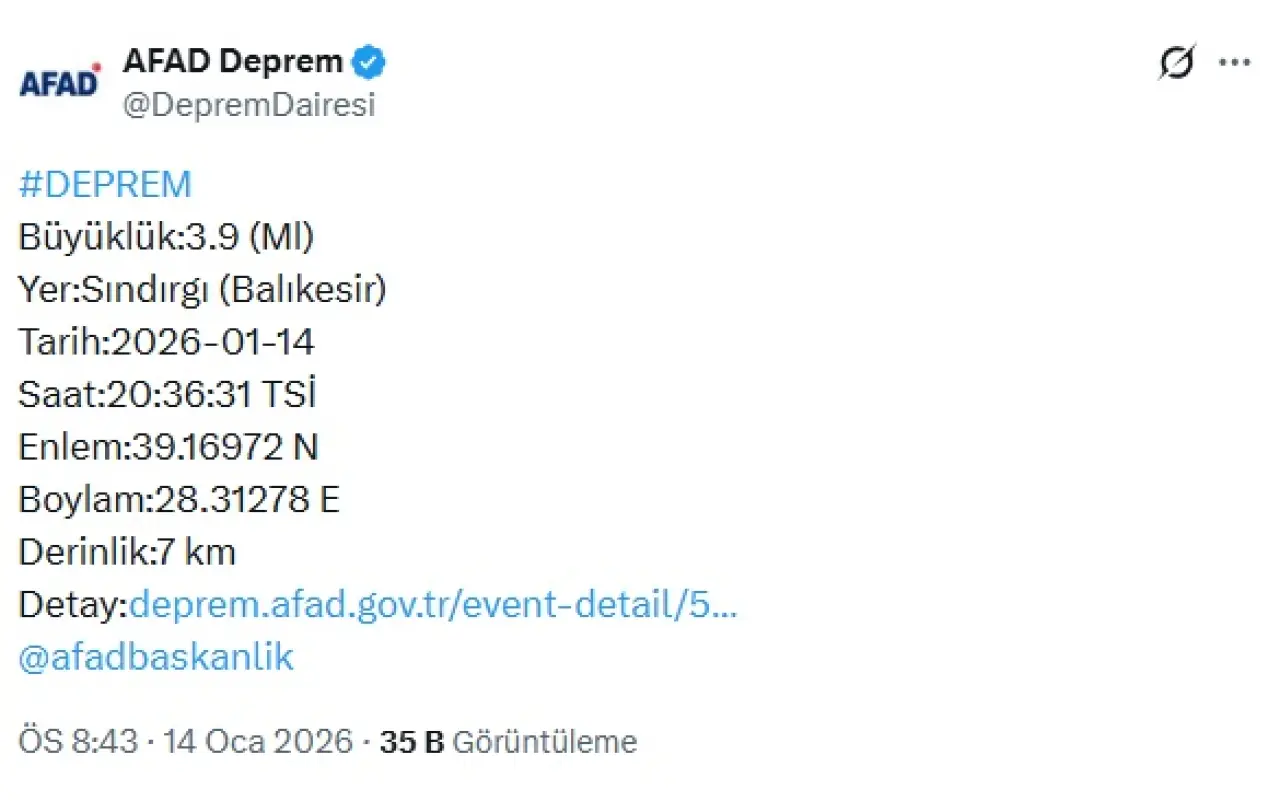This screenshot has width=1280, height=801.
Task: Click the @DepremDairesi handle
Action: click(x=248, y=105)
